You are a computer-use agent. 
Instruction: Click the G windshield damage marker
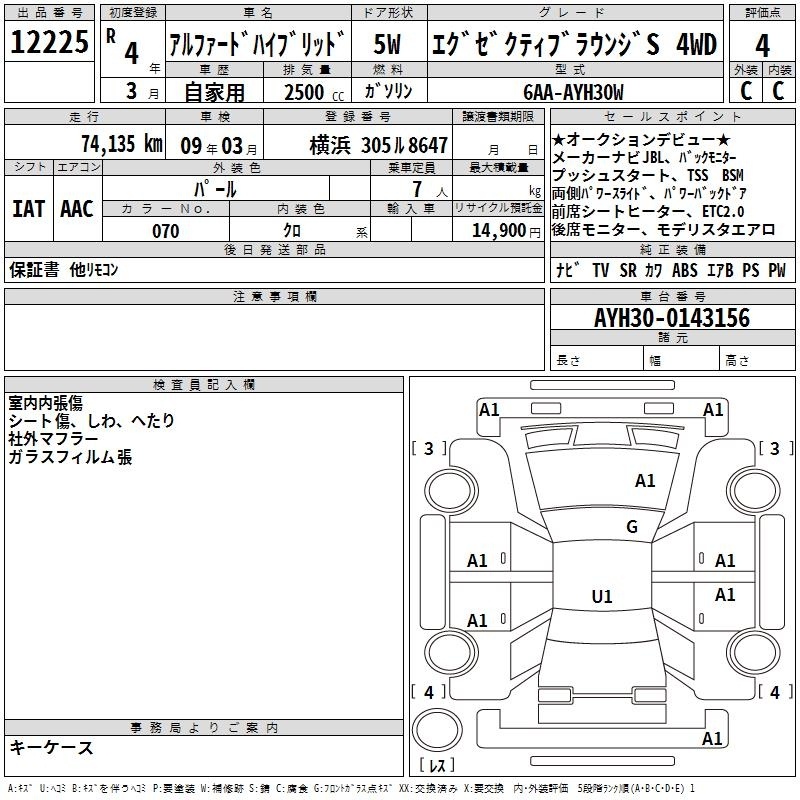631,527
